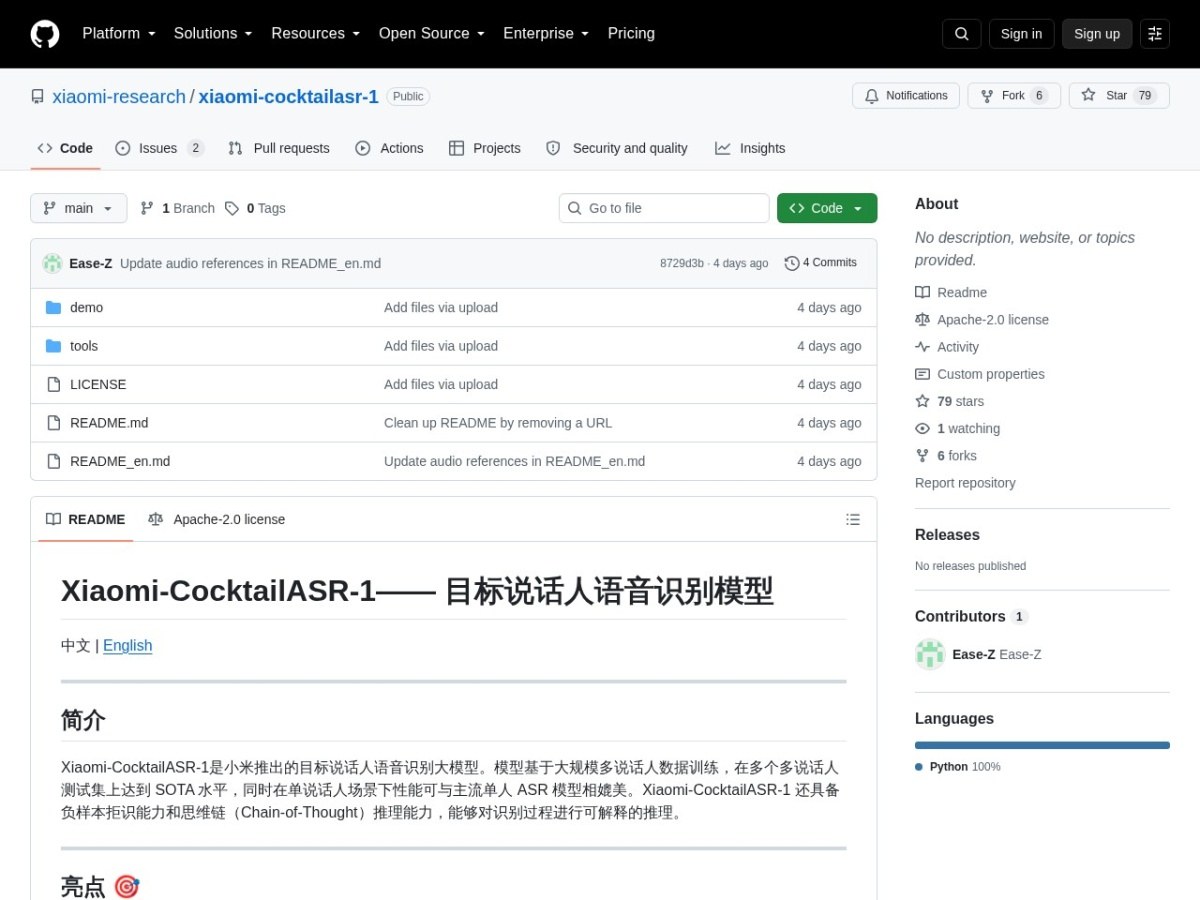Click the Python 100% language entry

click(x=958, y=767)
